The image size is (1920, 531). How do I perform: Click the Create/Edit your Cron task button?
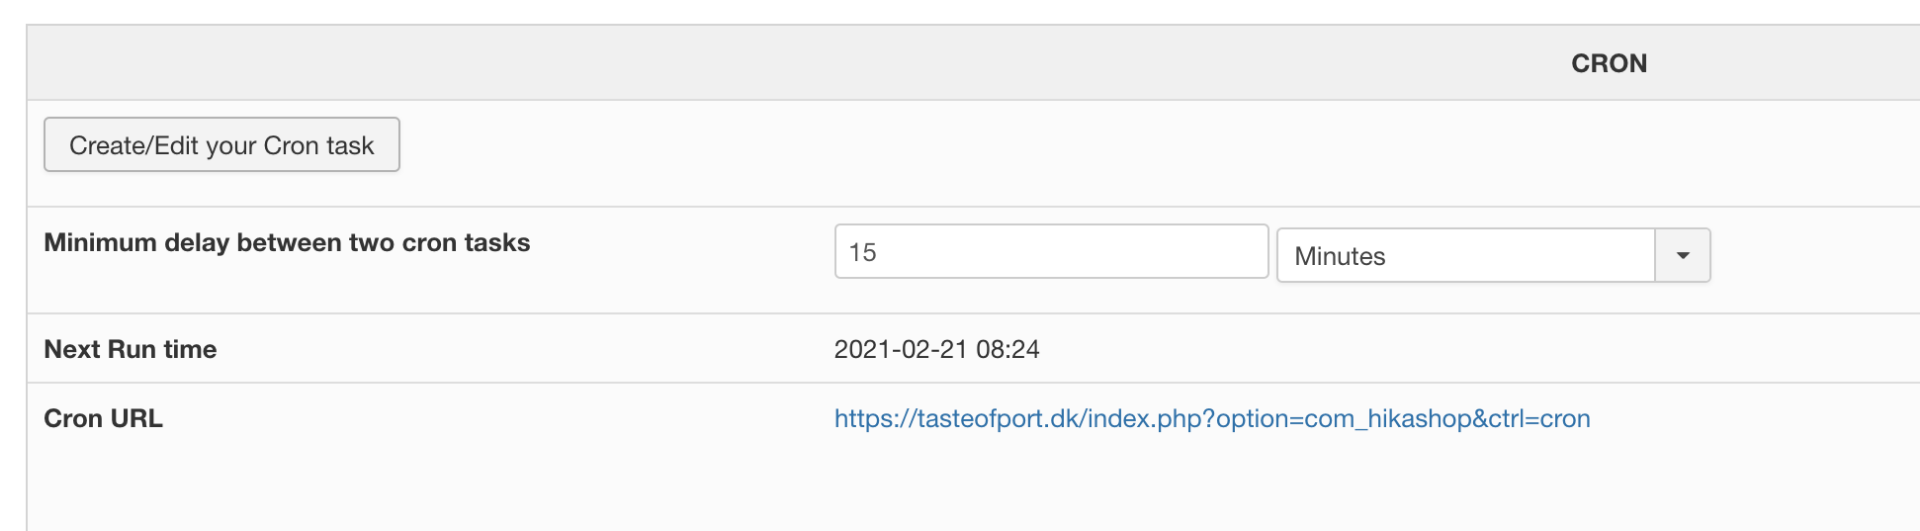coord(221,145)
